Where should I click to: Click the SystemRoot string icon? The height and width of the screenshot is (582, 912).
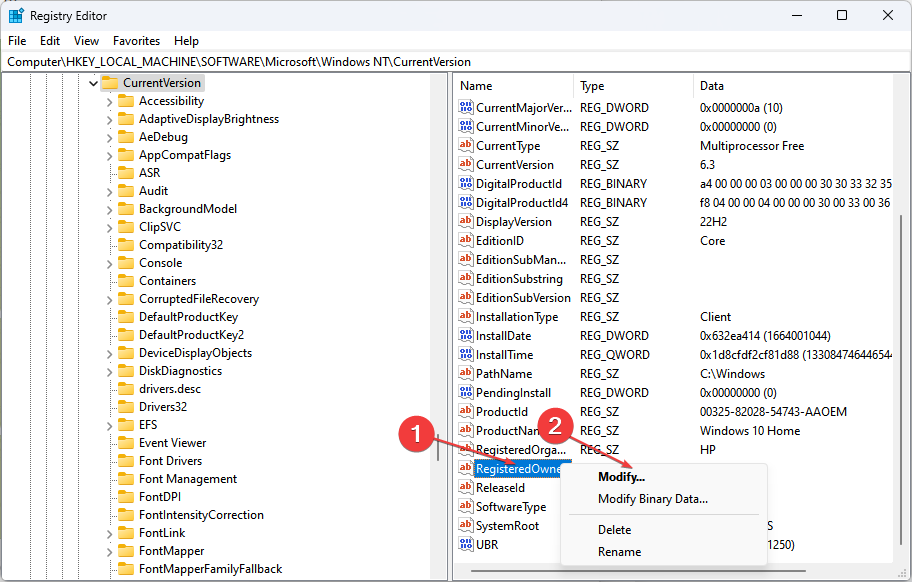[465, 525]
